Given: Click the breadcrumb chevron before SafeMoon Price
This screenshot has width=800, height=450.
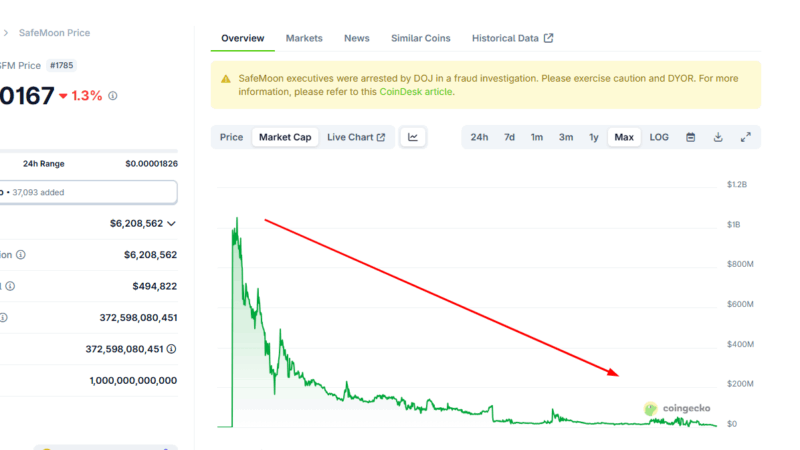Looking at the screenshot, I should click(x=6, y=33).
